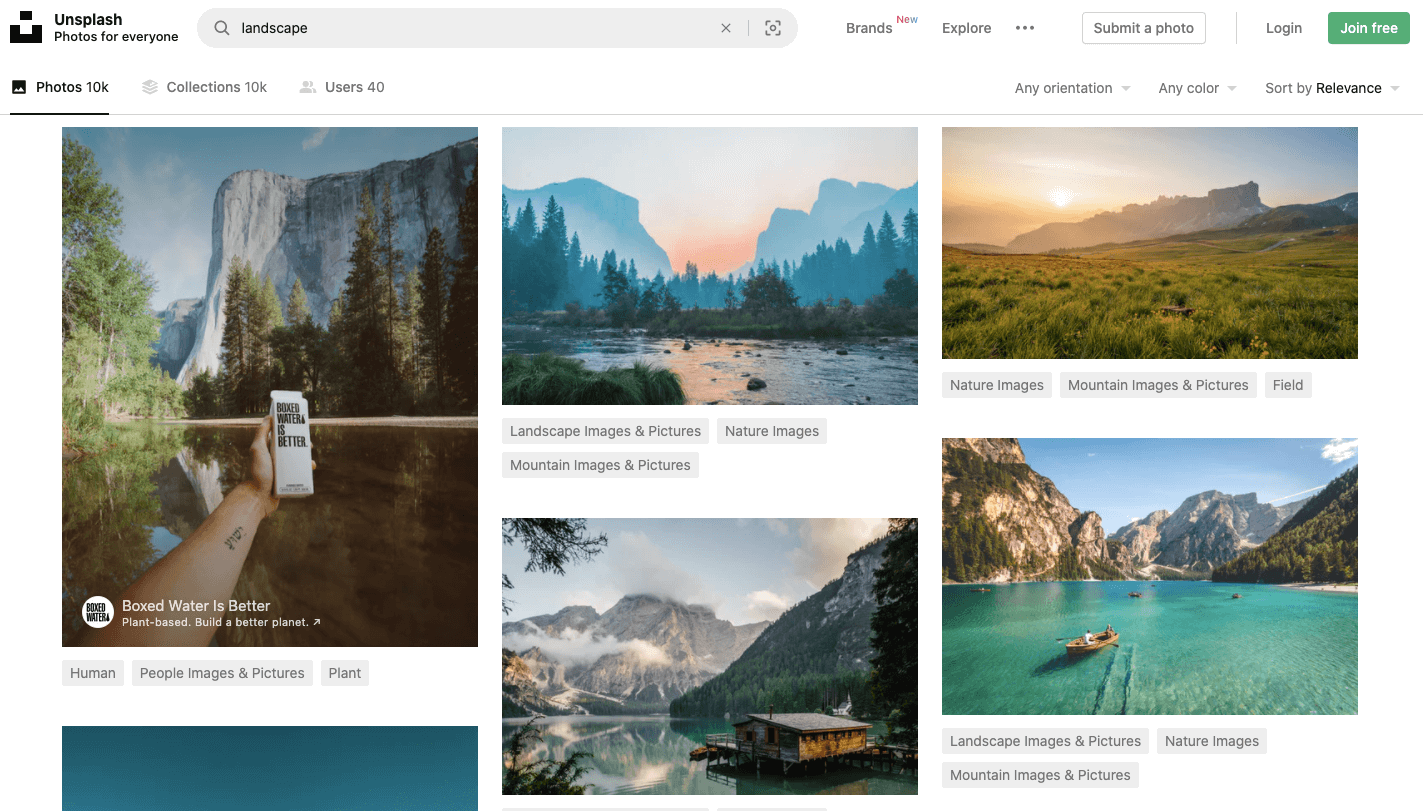Open the Brands page
Image resolution: width=1423 pixels, height=811 pixels.
(869, 28)
